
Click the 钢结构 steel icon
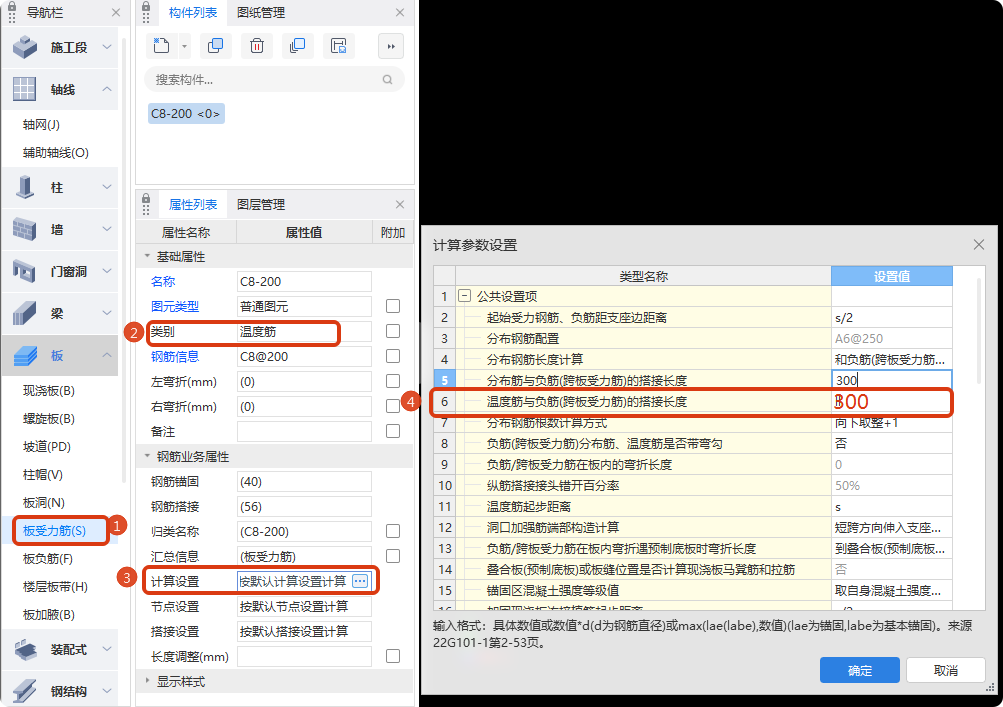click(24, 691)
